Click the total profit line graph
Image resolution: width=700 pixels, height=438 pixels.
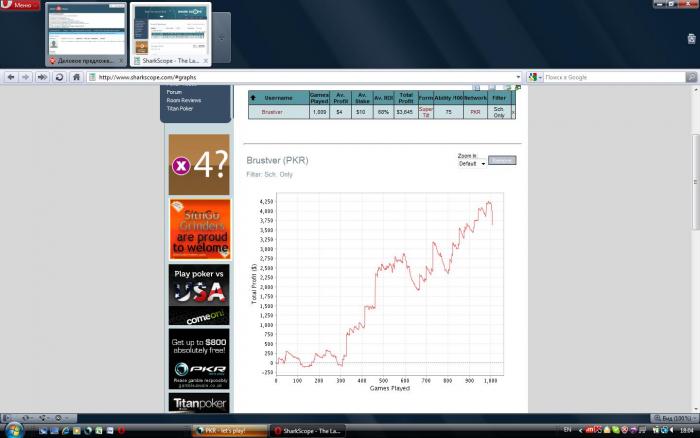click(x=390, y=284)
